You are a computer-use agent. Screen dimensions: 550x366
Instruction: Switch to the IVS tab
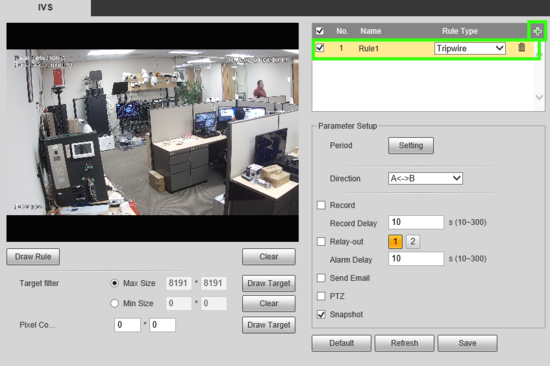(x=45, y=7)
